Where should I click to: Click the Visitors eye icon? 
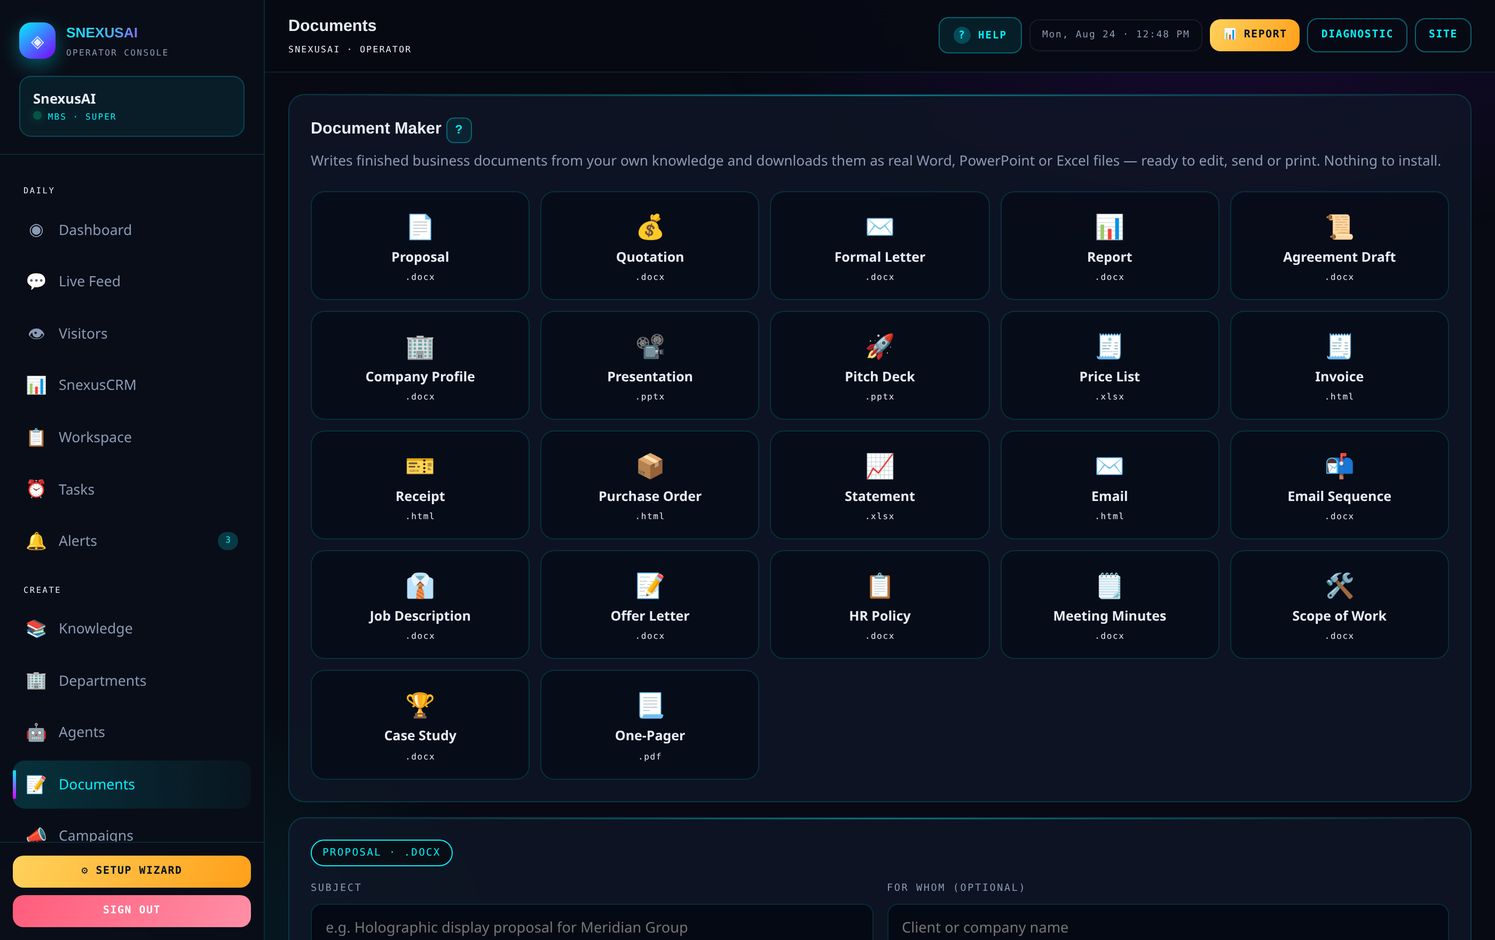tap(36, 334)
